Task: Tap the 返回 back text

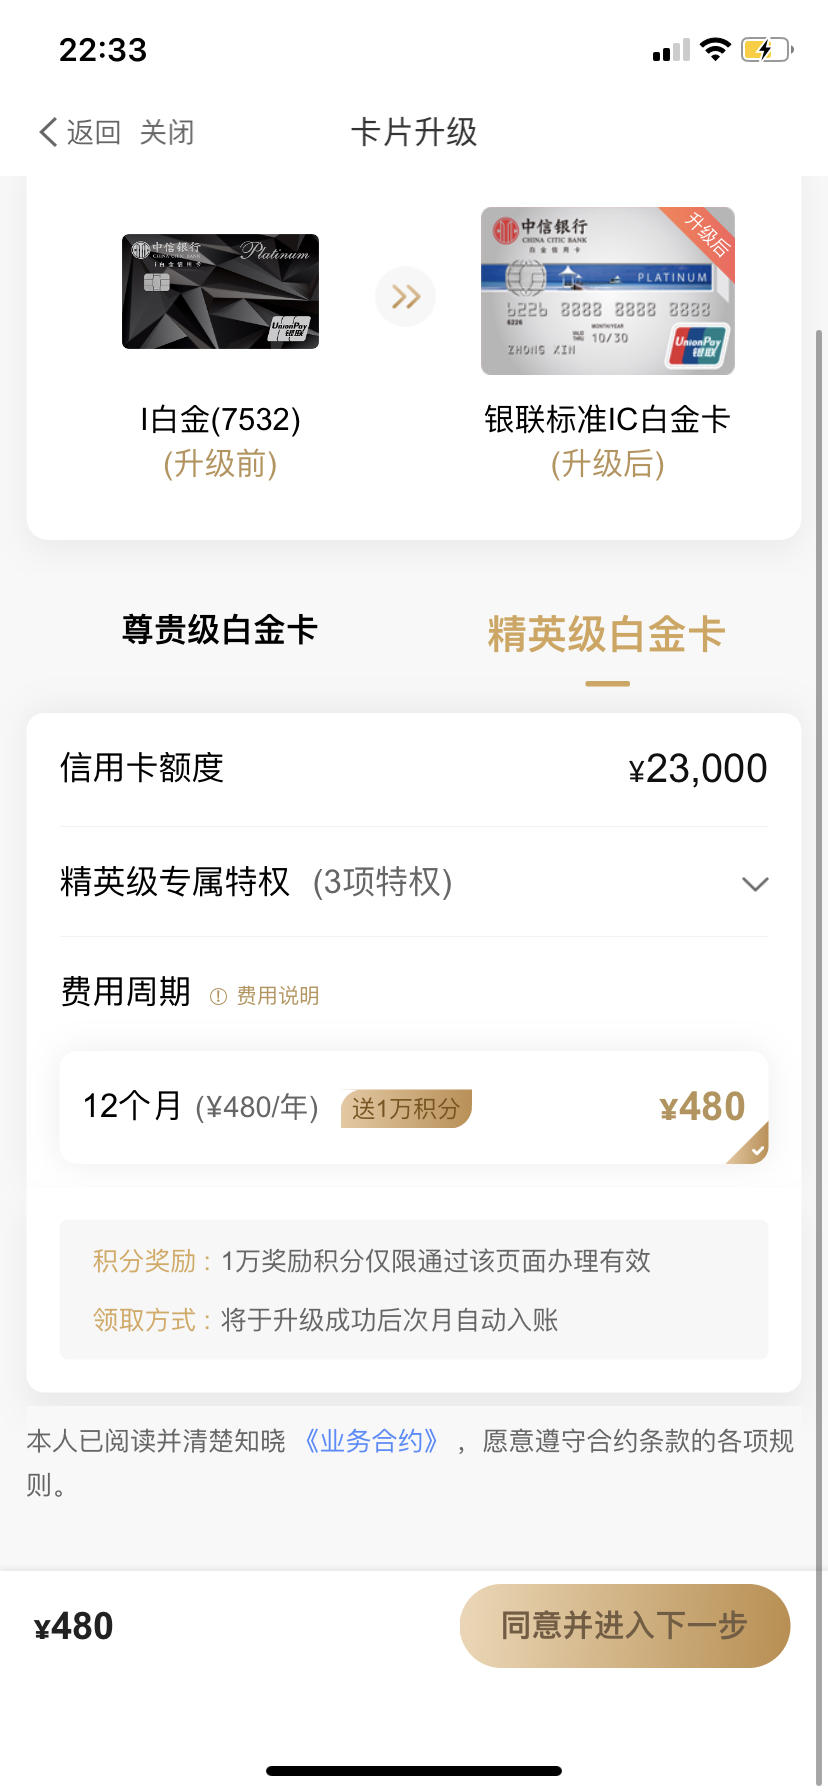Action: point(94,132)
